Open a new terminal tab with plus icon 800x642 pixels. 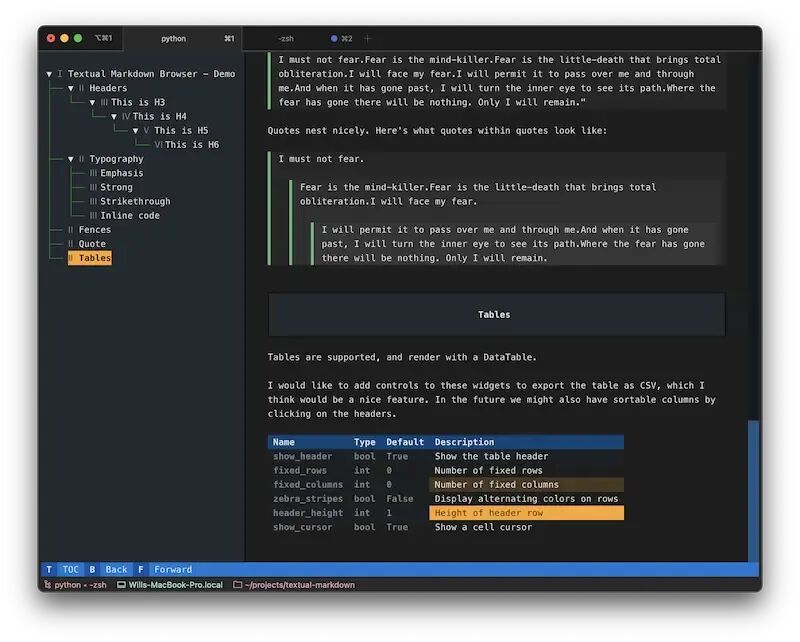[x=367, y=38]
